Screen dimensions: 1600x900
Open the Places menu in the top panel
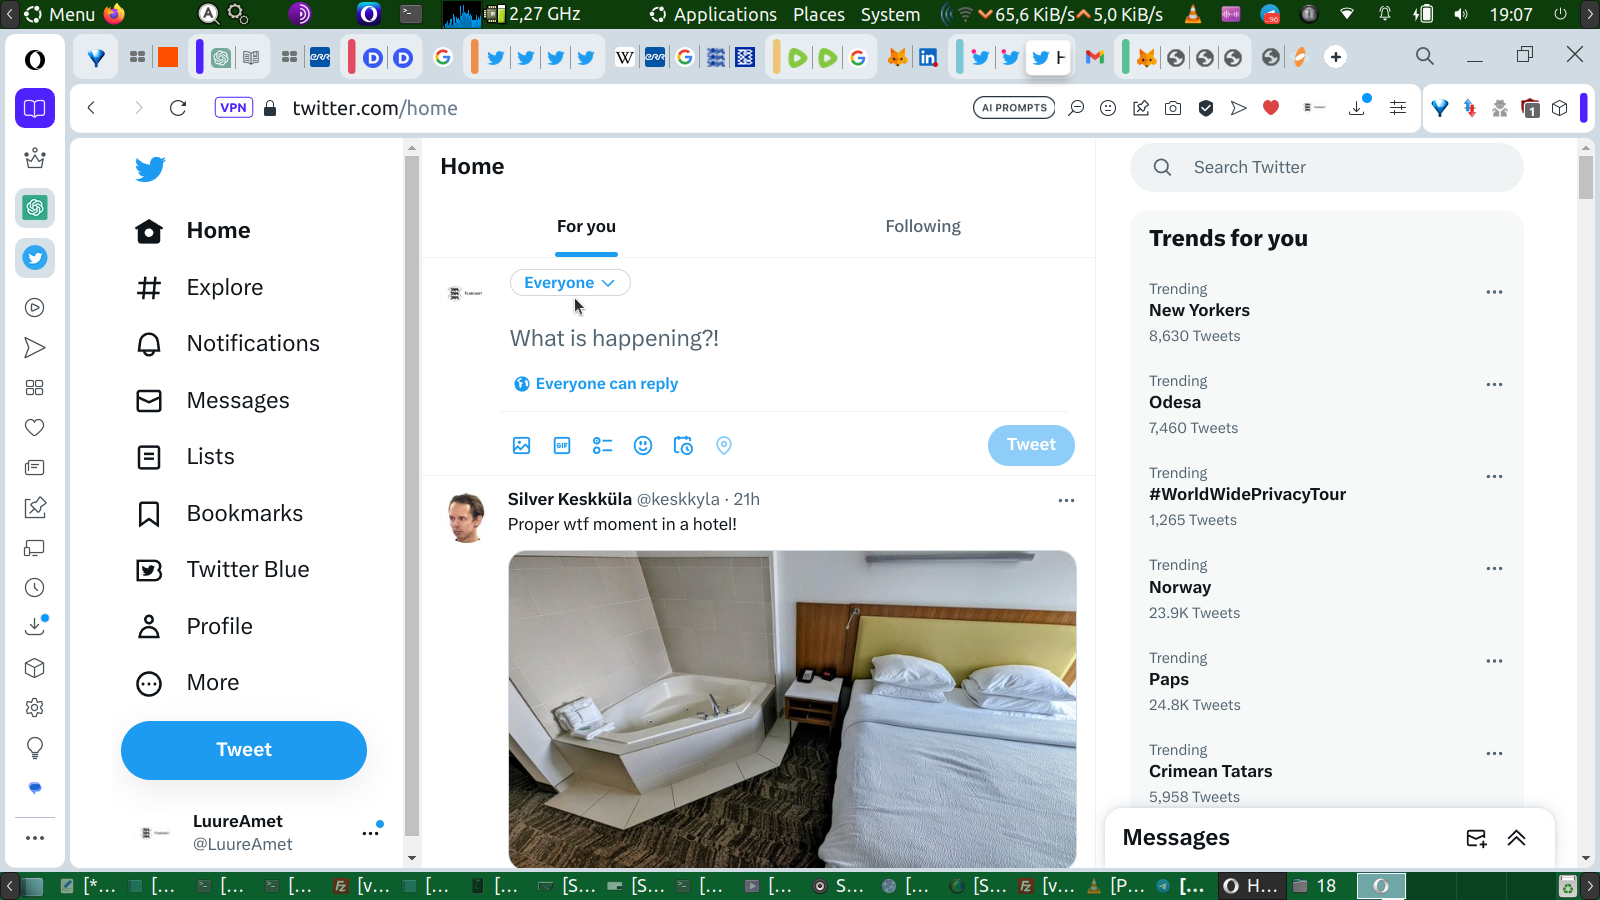(819, 14)
